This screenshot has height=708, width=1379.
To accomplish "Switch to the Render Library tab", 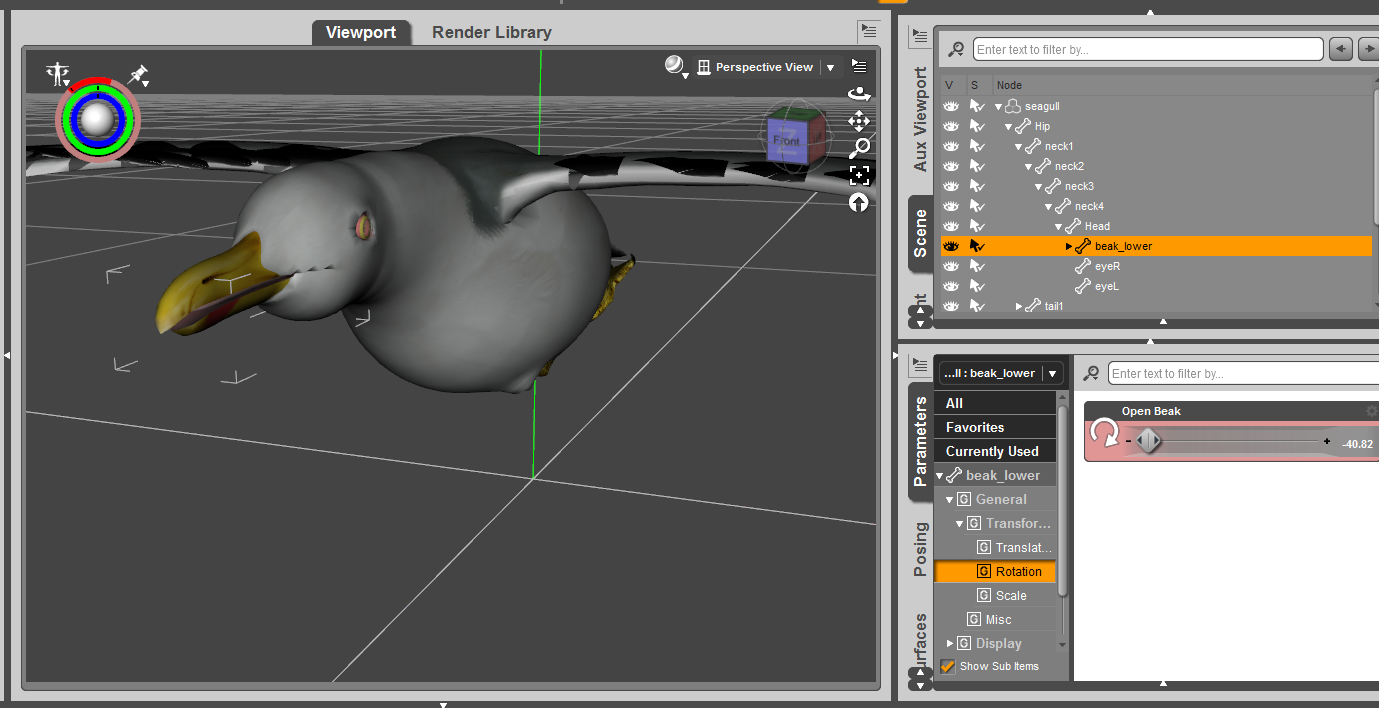I will tap(491, 32).
